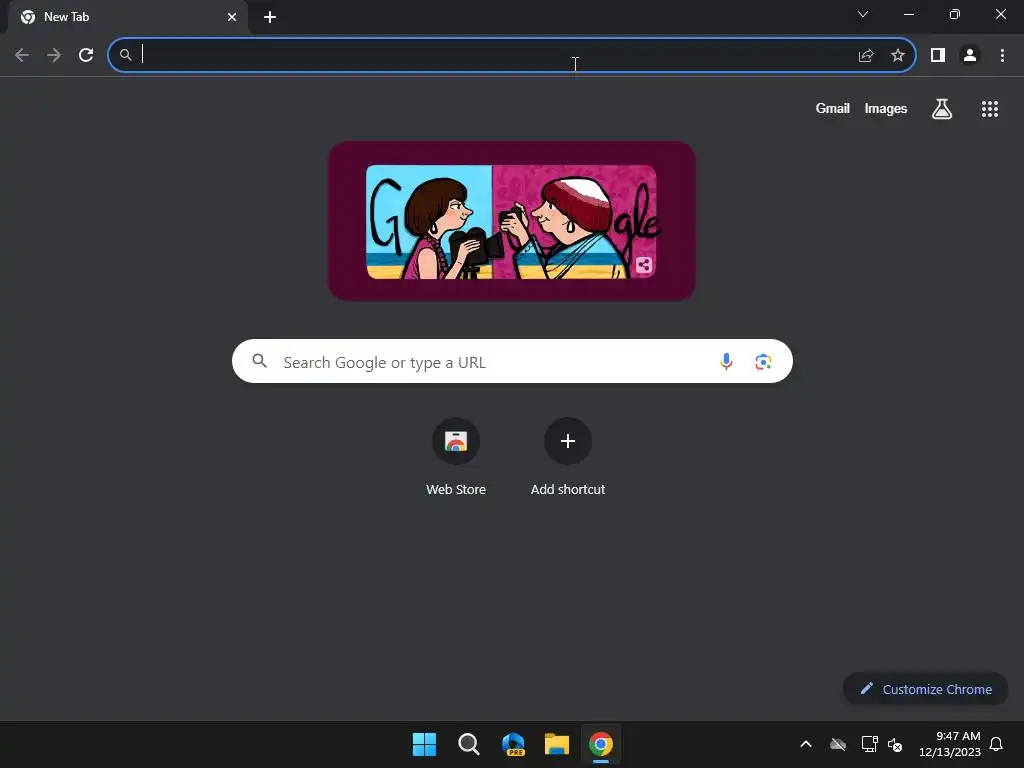Close the New Tab tab
This screenshot has height=768, width=1024.
(232, 17)
